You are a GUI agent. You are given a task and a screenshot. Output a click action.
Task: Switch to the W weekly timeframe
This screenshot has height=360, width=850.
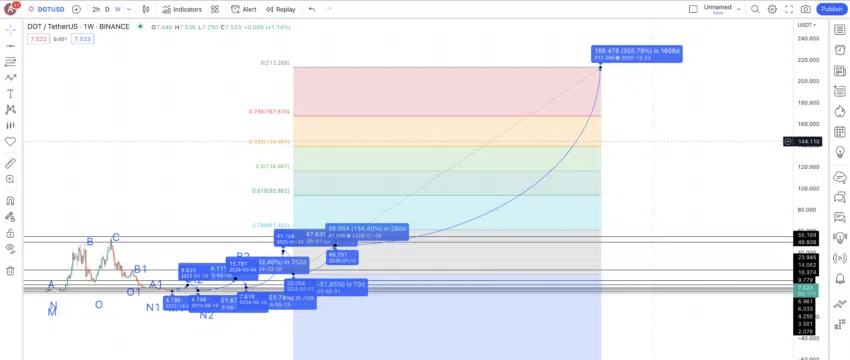118,9
